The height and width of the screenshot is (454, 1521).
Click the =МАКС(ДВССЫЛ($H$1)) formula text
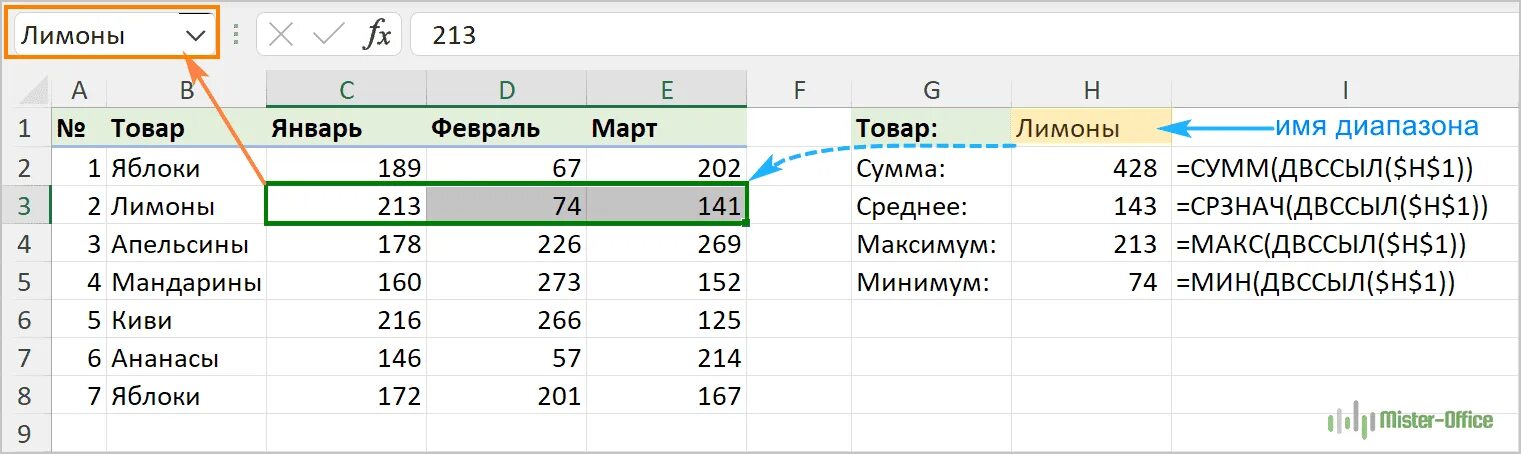coord(1322,244)
